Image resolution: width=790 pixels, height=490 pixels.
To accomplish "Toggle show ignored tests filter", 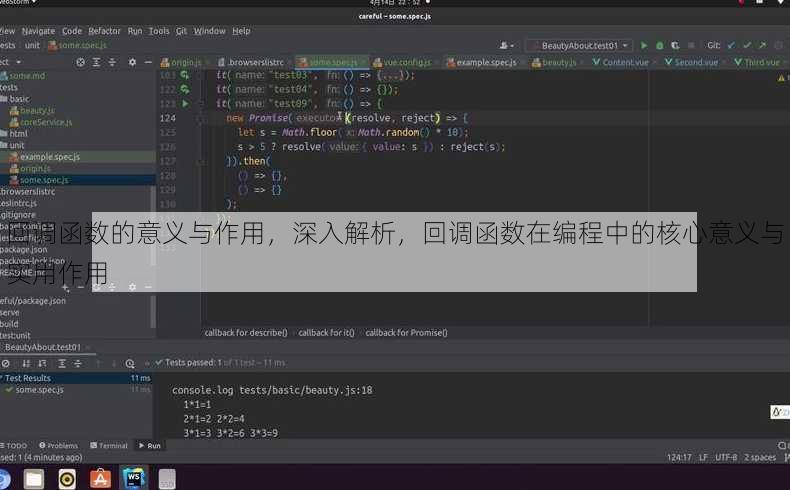I will 6,363.
